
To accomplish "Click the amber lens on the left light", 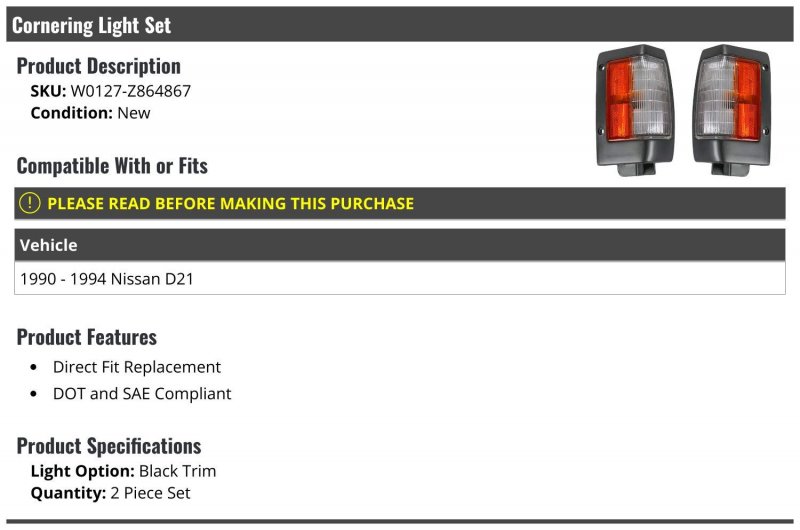I will 619,99.
